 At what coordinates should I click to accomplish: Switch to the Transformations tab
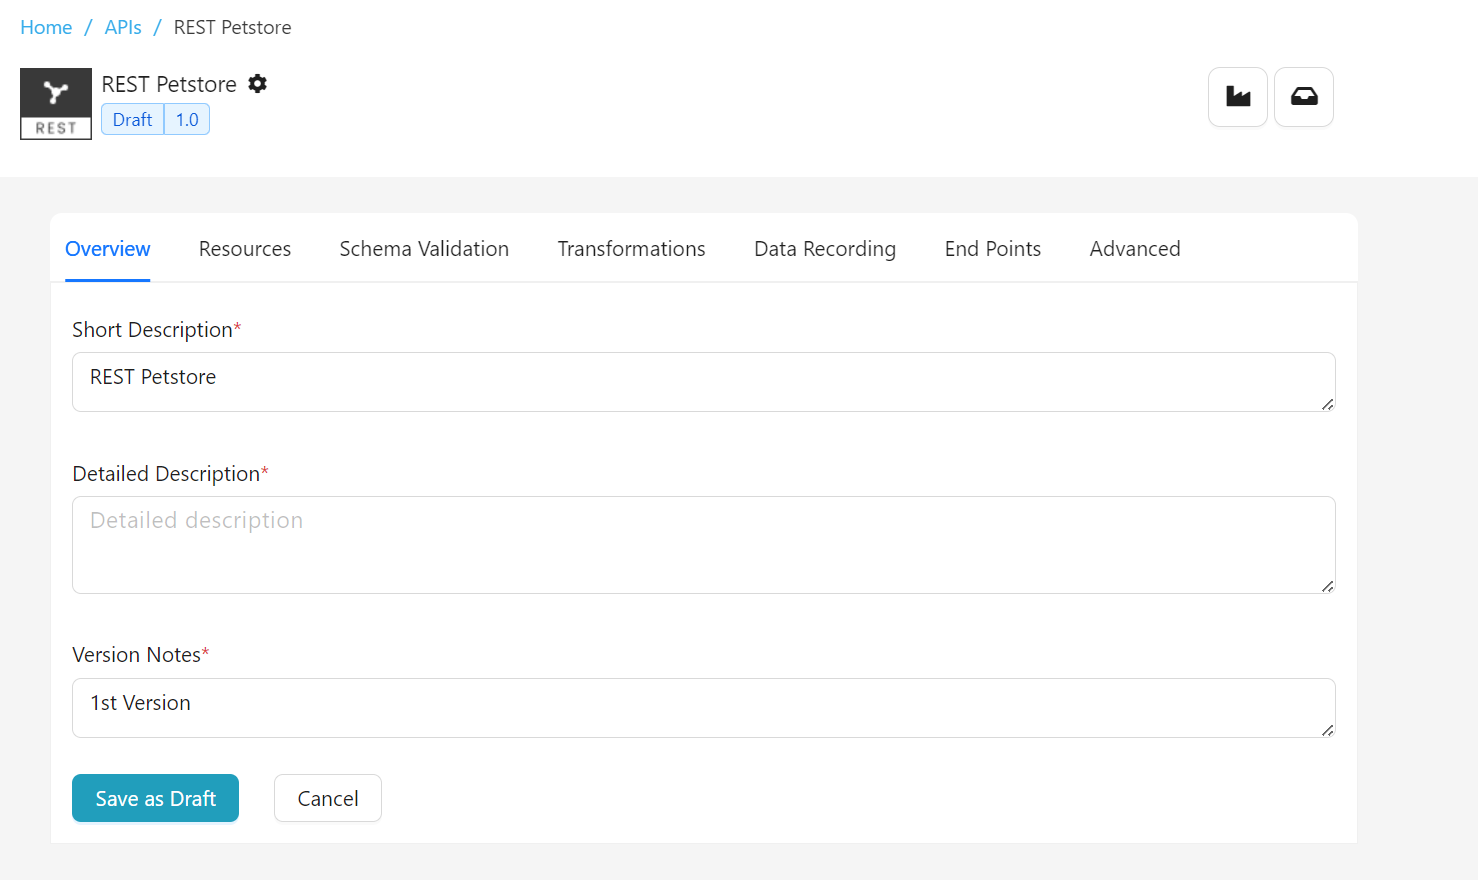pyautogui.click(x=631, y=249)
